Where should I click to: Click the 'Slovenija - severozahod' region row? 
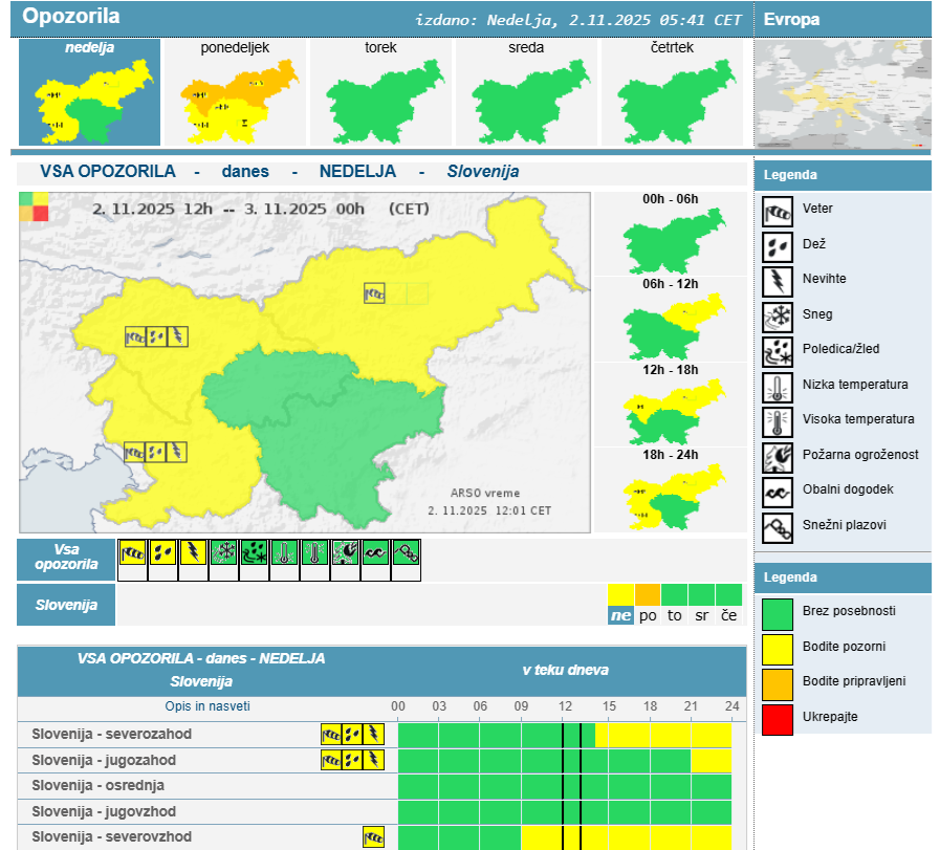[112, 734]
